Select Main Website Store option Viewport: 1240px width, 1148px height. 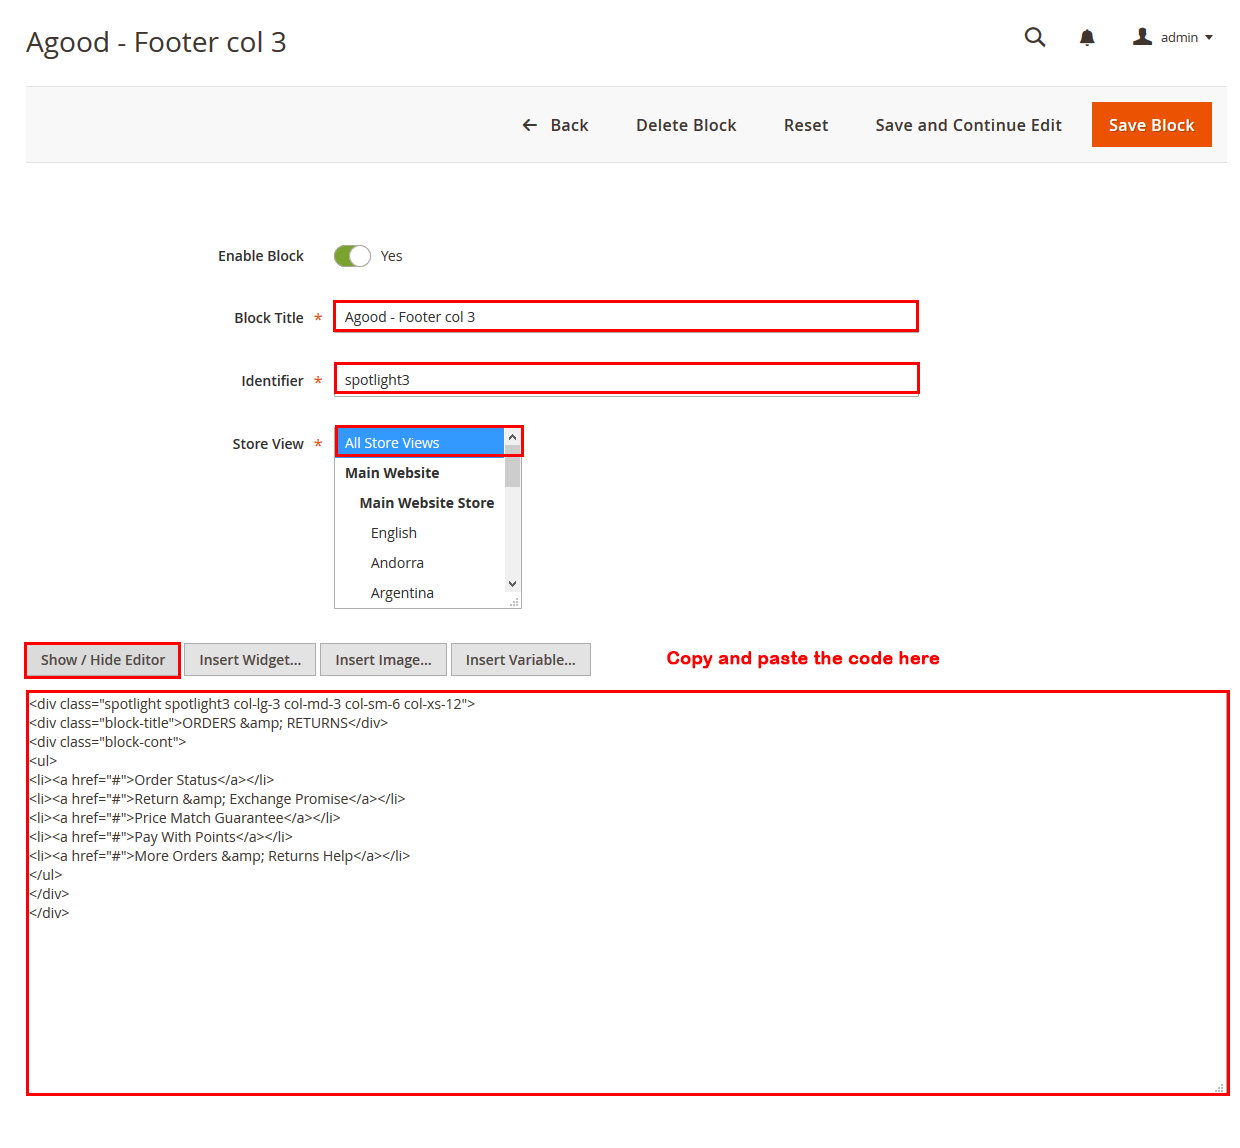click(420, 503)
